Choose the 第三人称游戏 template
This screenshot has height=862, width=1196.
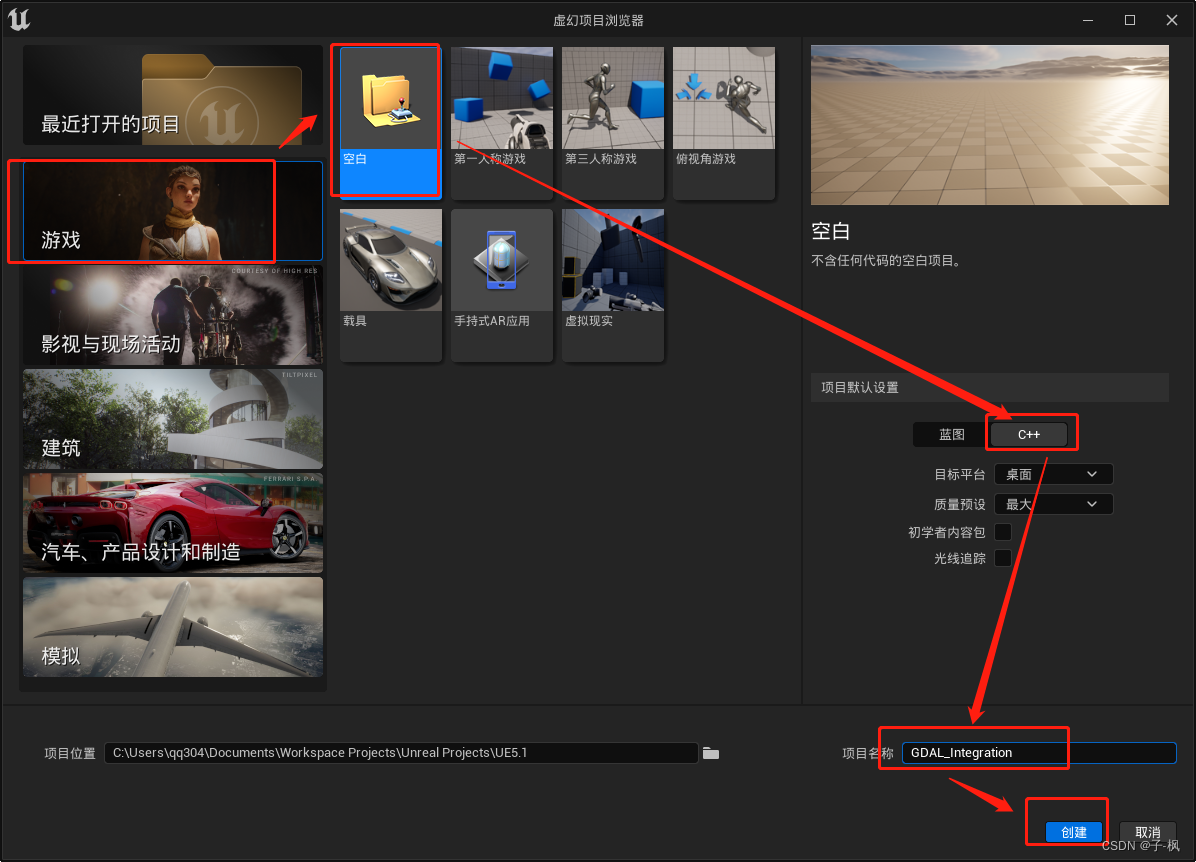(x=612, y=122)
